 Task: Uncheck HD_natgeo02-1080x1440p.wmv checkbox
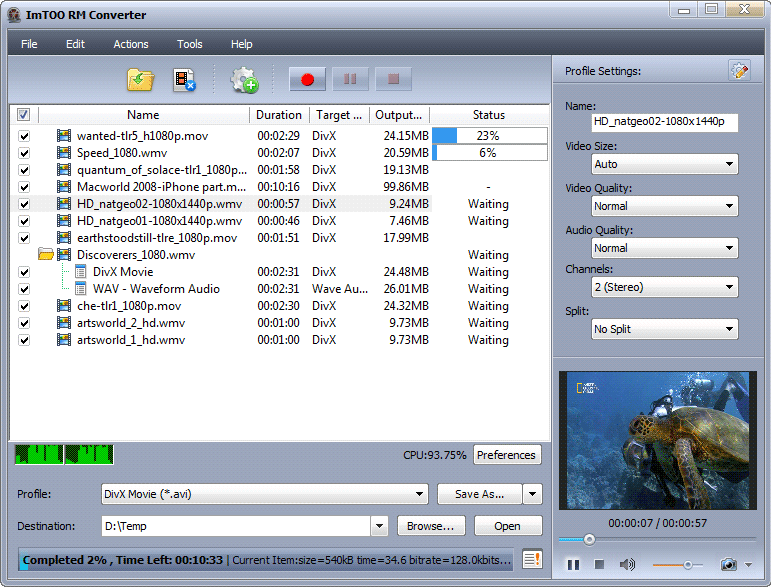24,204
